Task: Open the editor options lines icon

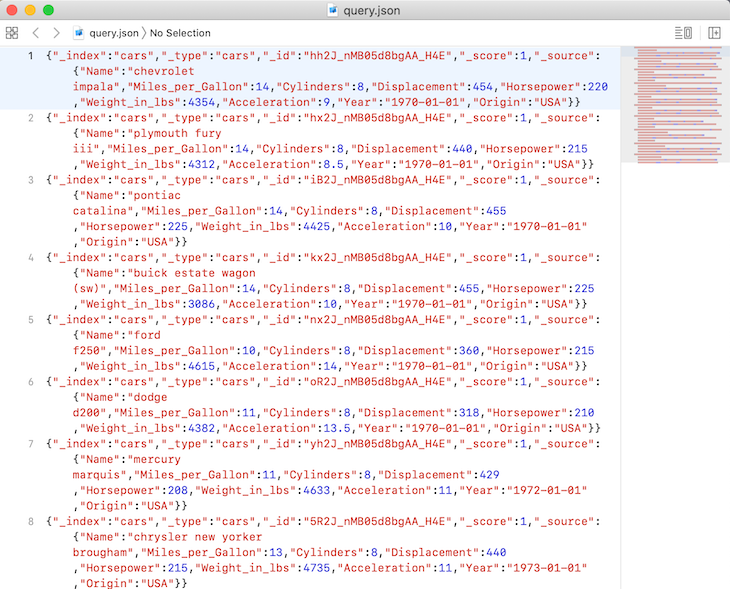Action: click(x=683, y=33)
